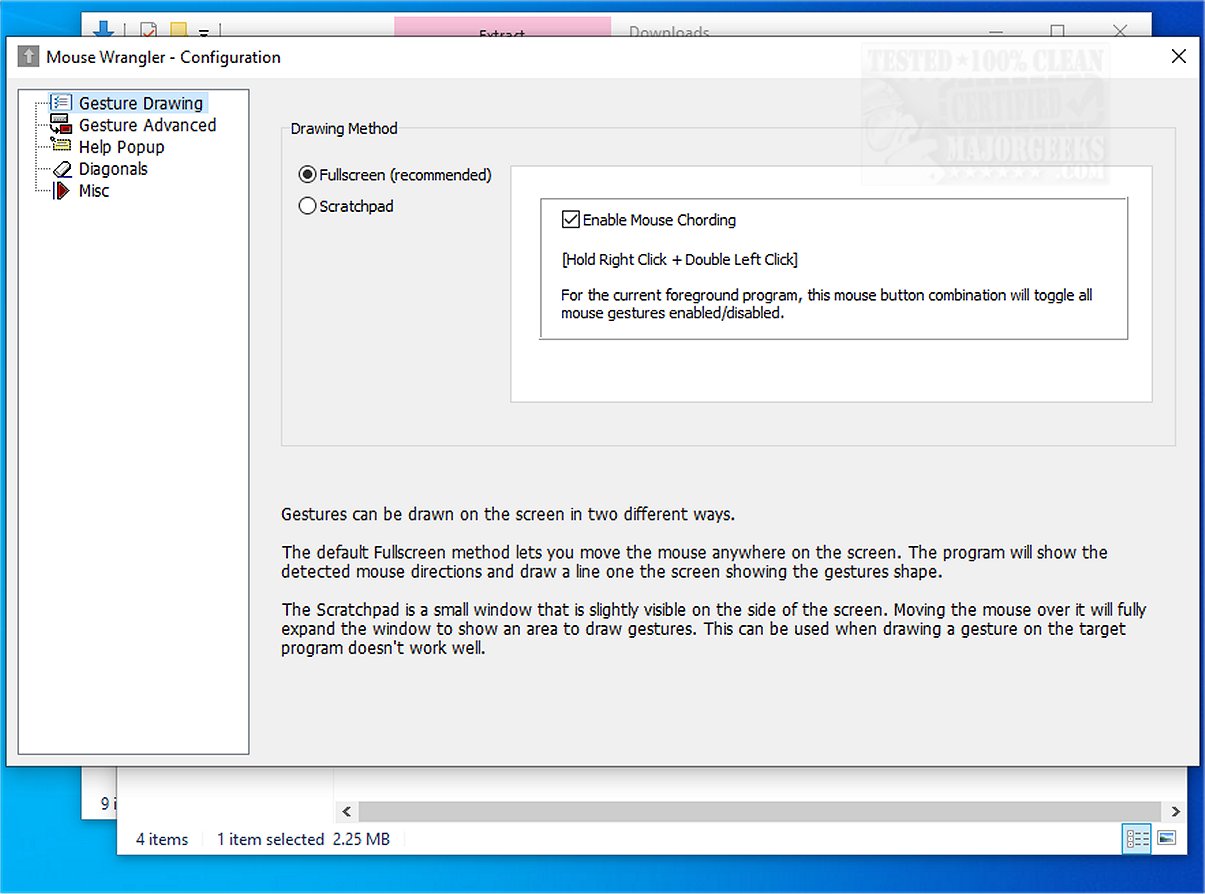Open the Gesture Advanced settings page
The image size is (1205, 894).
148,125
